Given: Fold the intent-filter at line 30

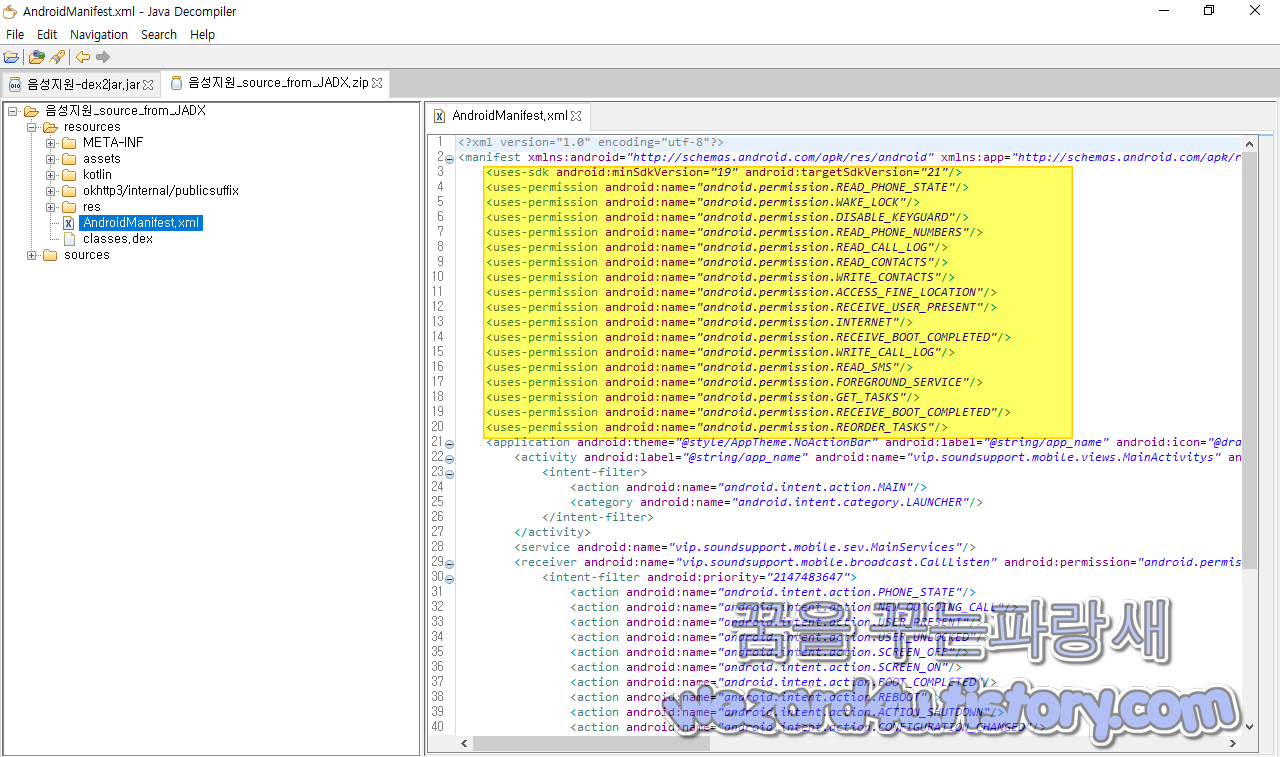Looking at the screenshot, I should pos(449,578).
